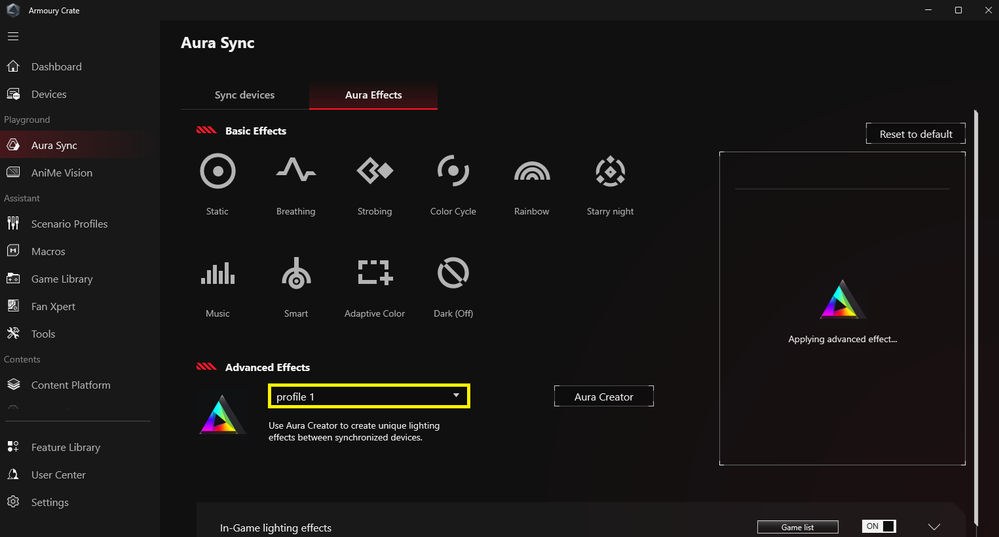Open Feature Library menu label
Viewport: 999px width, 537px height.
66,447
